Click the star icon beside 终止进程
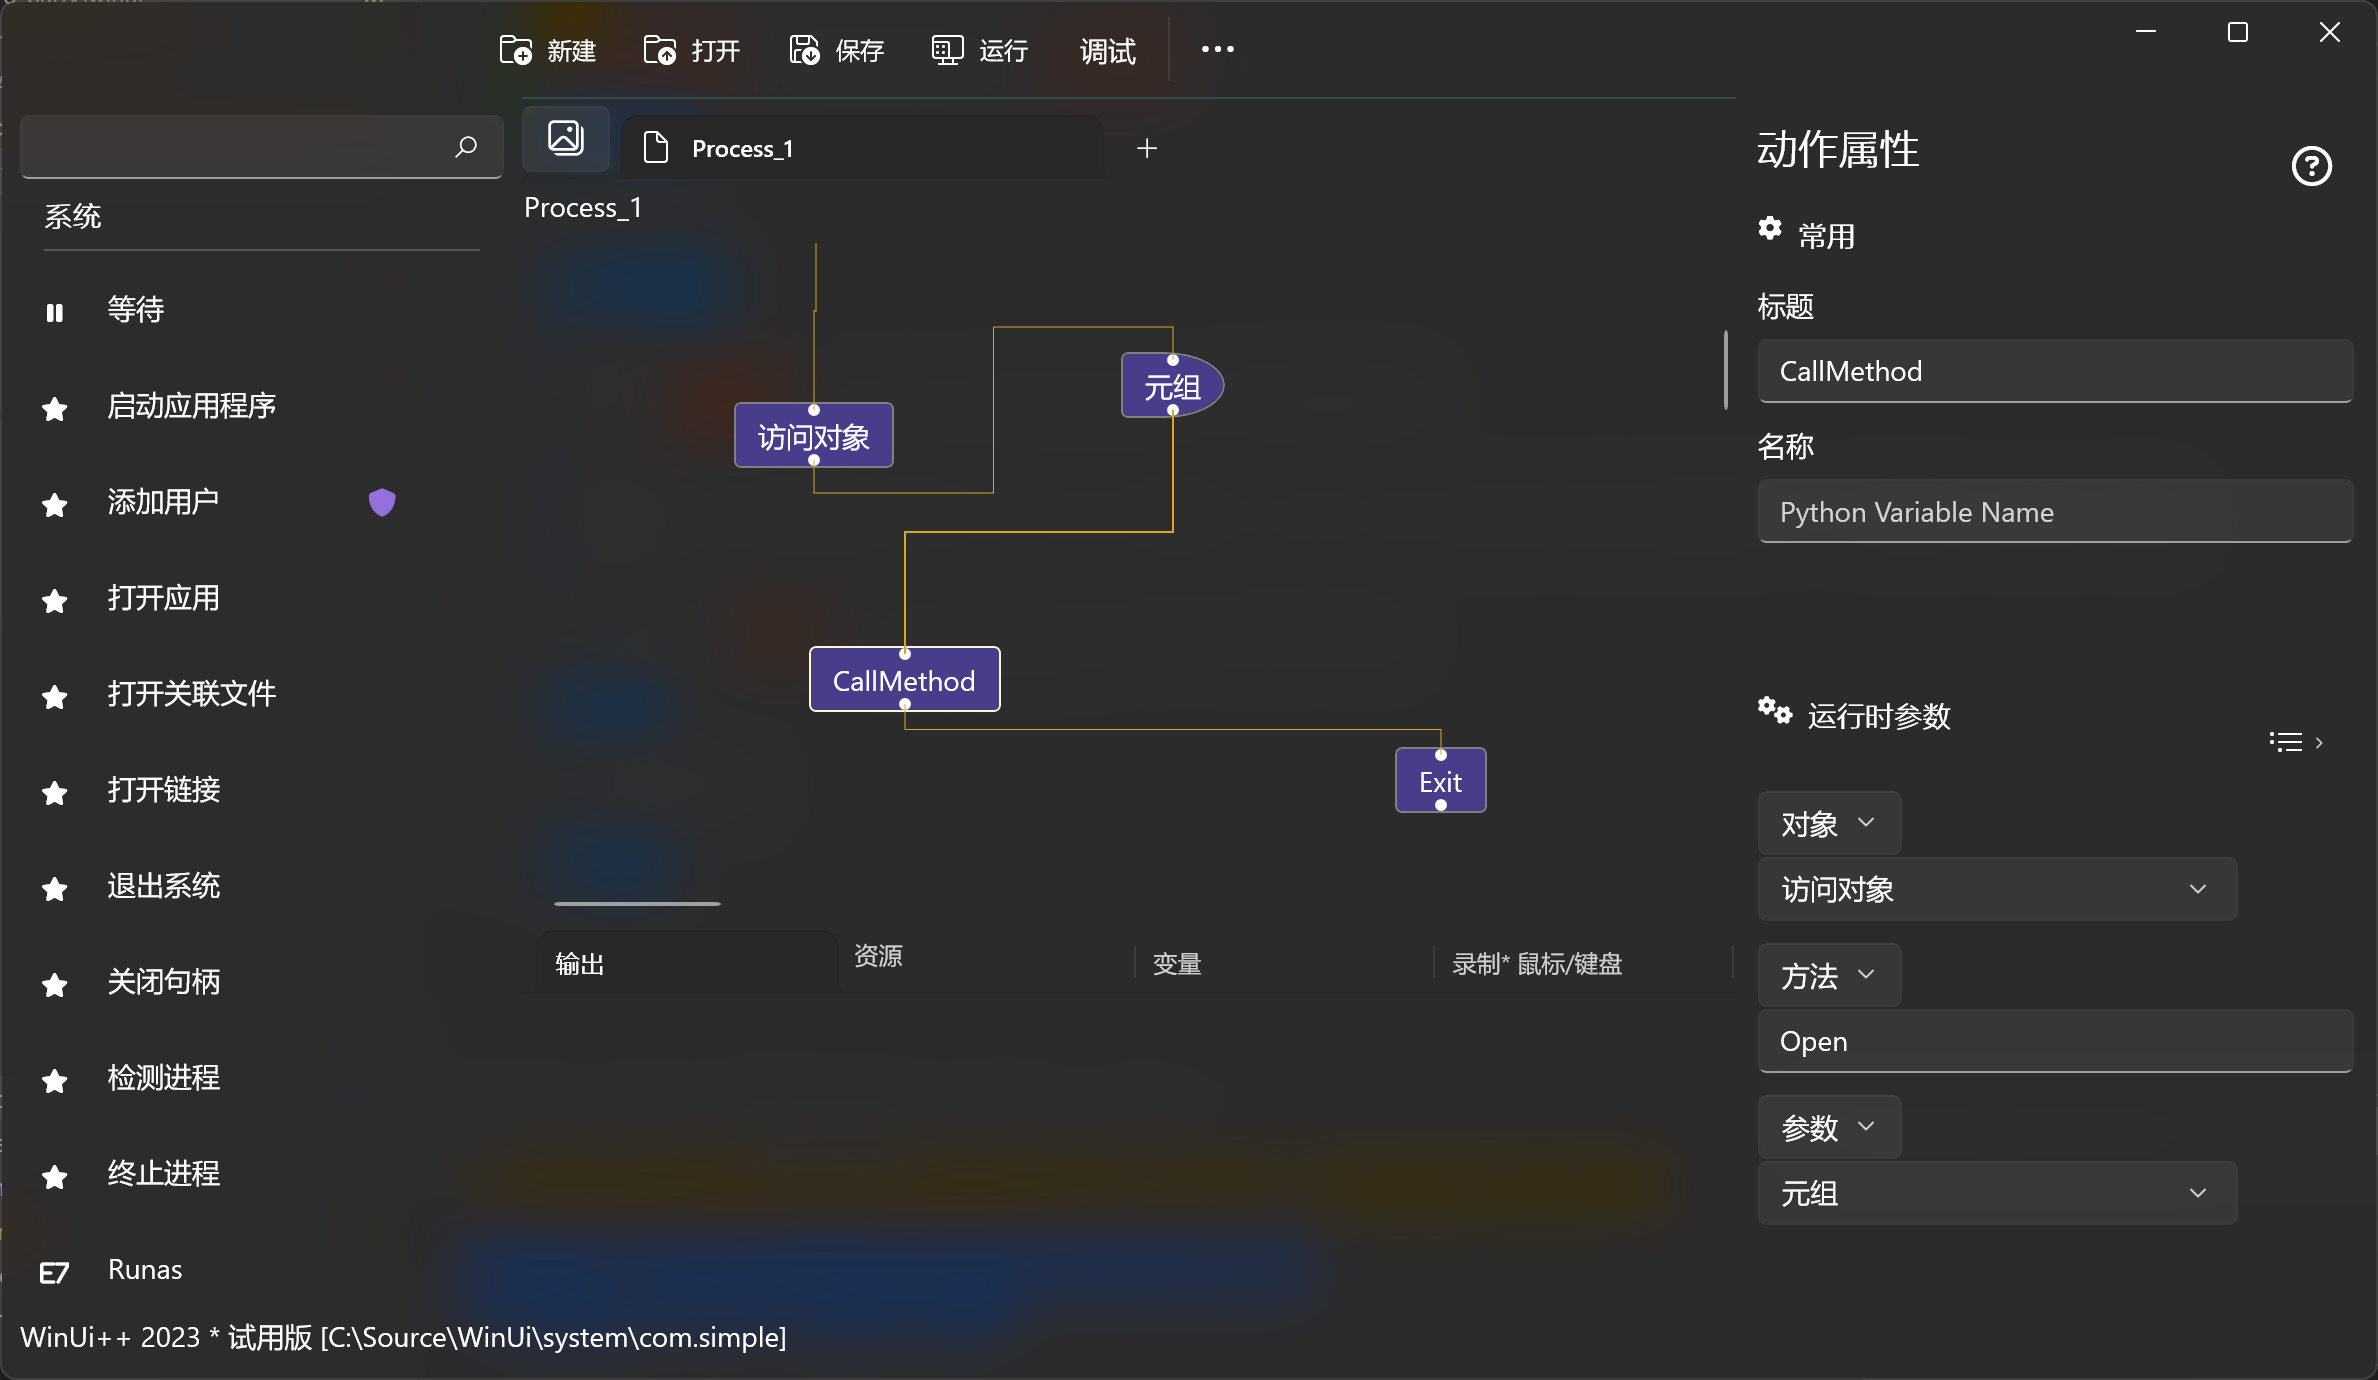The height and width of the screenshot is (1380, 2378). [x=55, y=1177]
